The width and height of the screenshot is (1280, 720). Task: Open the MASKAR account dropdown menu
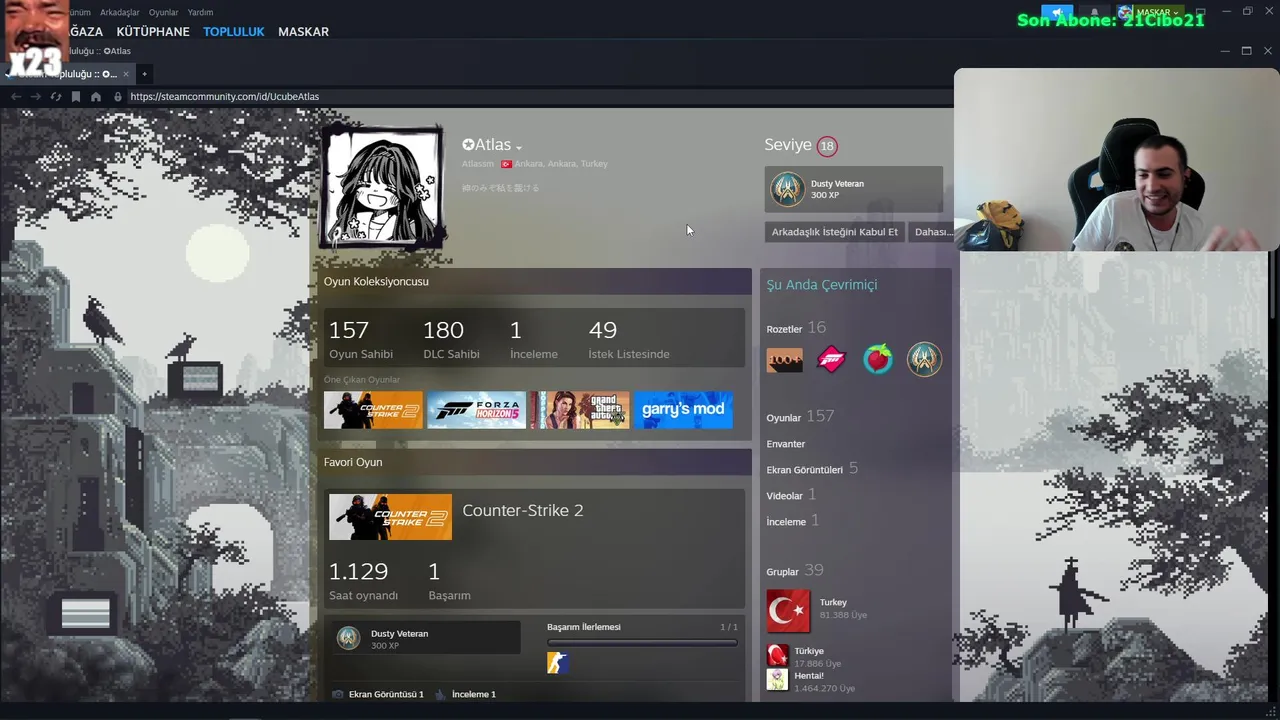(1158, 13)
